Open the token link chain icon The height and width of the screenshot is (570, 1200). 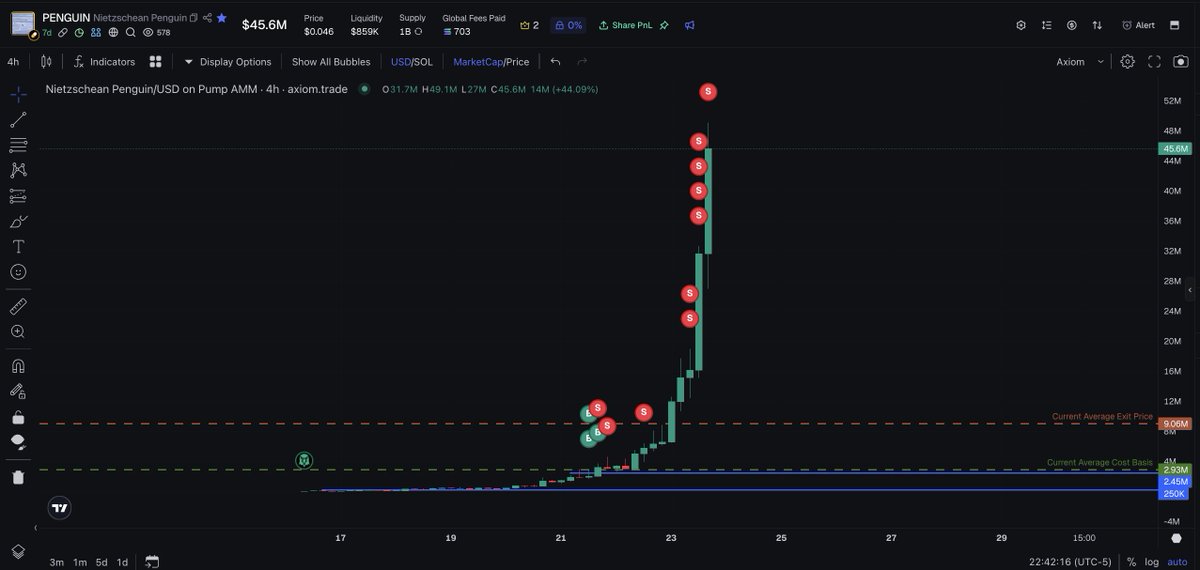coord(63,32)
